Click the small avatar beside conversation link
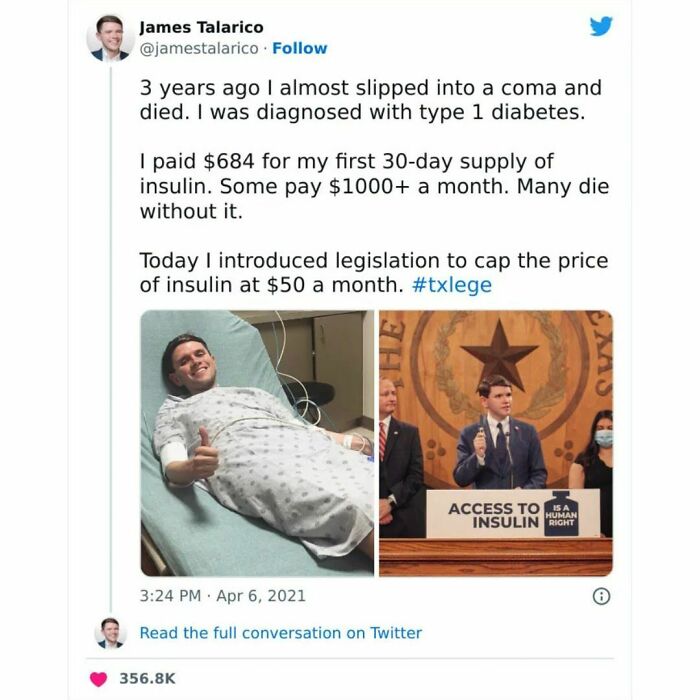The image size is (700, 700). (x=110, y=633)
